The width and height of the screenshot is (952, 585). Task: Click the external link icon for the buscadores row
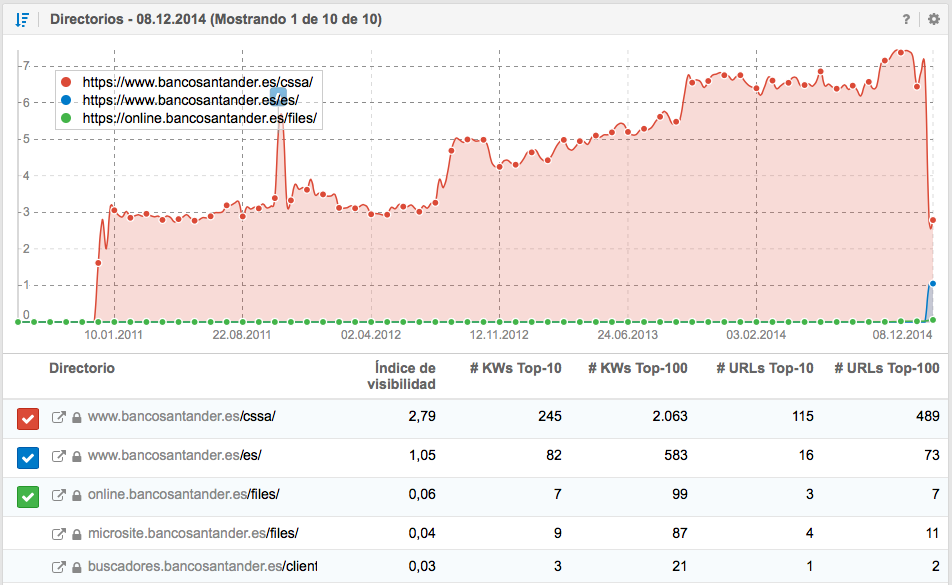(x=58, y=569)
